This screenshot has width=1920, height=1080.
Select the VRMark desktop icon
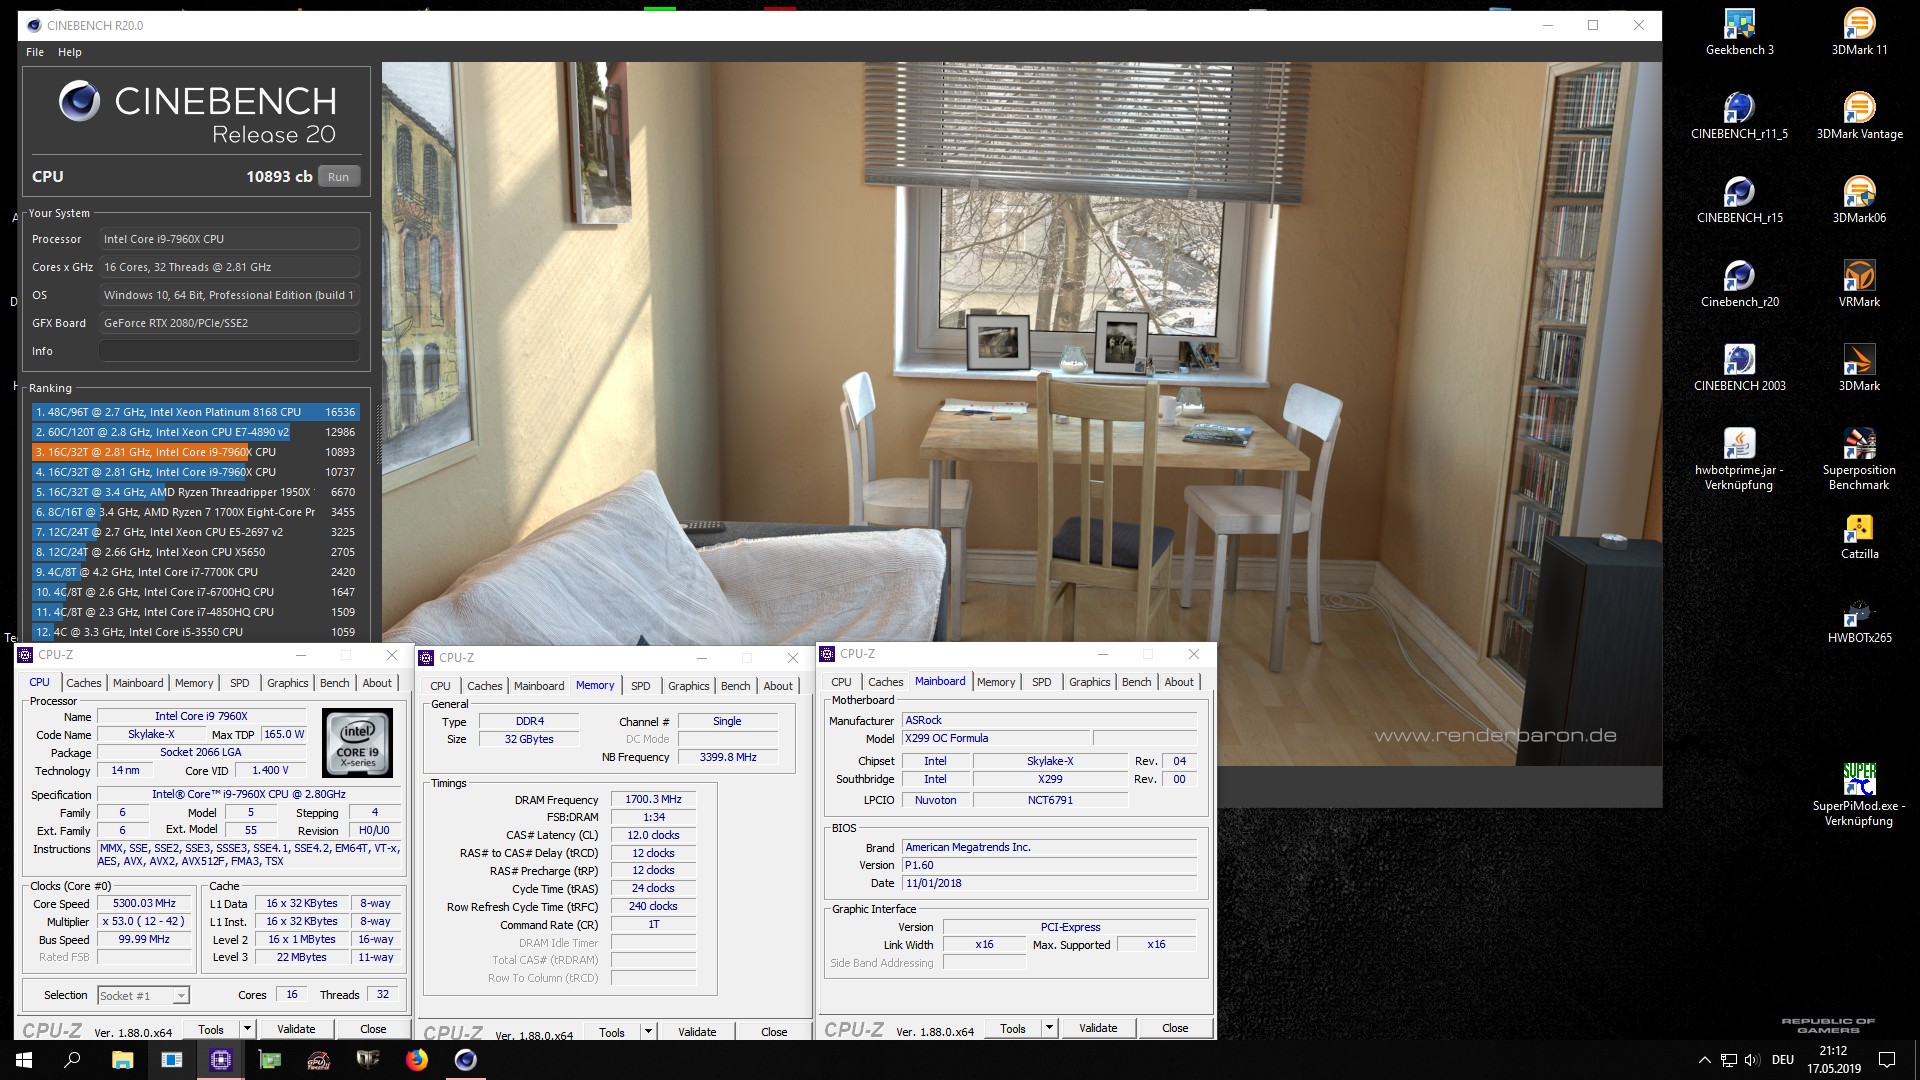point(1859,284)
